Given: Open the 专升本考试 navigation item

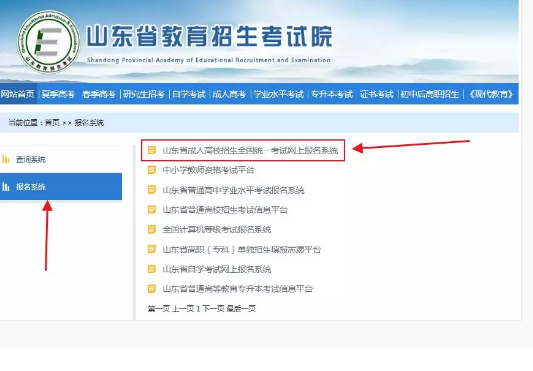Looking at the screenshot, I should pyautogui.click(x=332, y=94).
